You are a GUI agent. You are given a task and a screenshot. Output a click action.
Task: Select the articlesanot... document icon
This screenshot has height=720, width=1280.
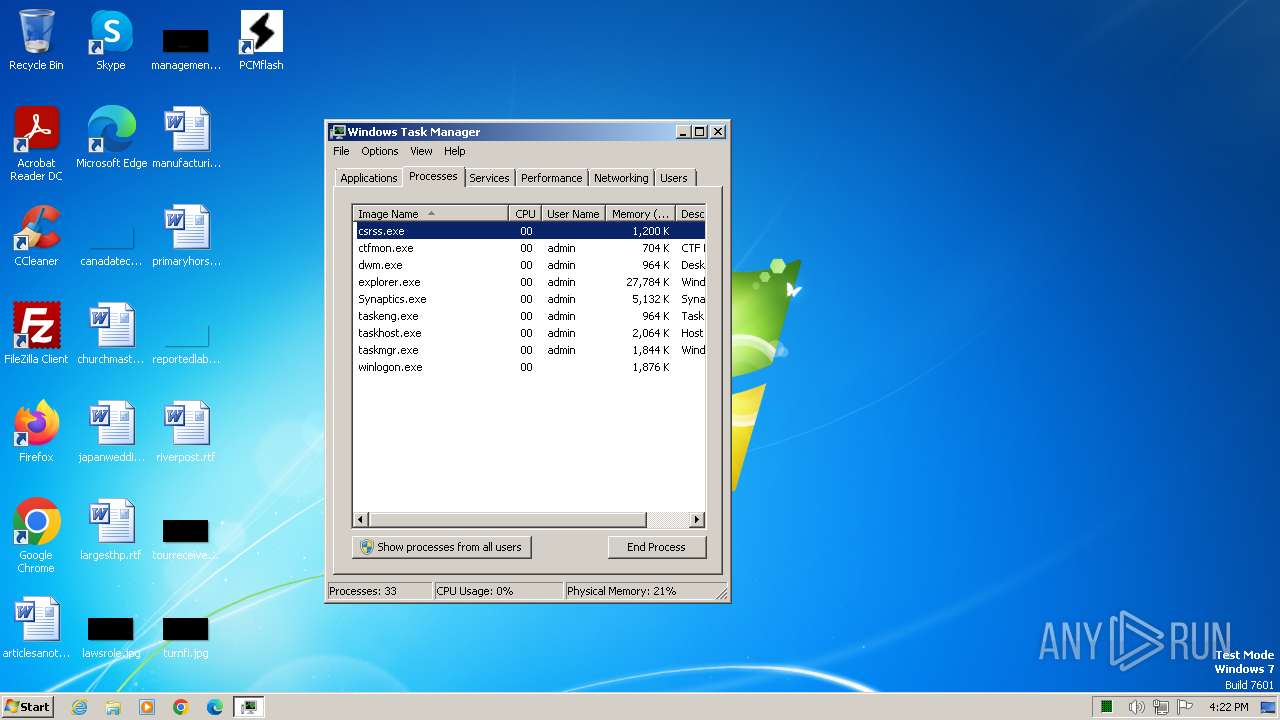point(36,627)
